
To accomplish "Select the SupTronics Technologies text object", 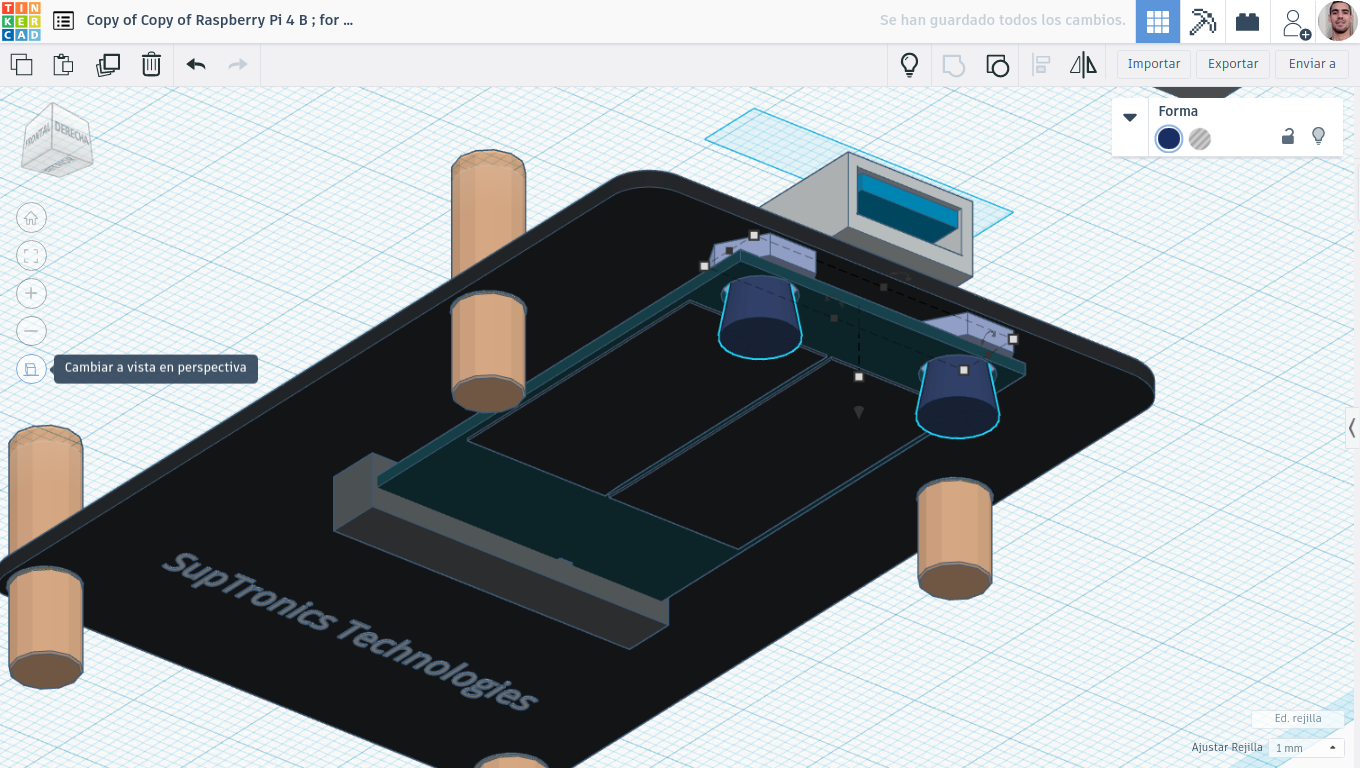I will click(350, 630).
